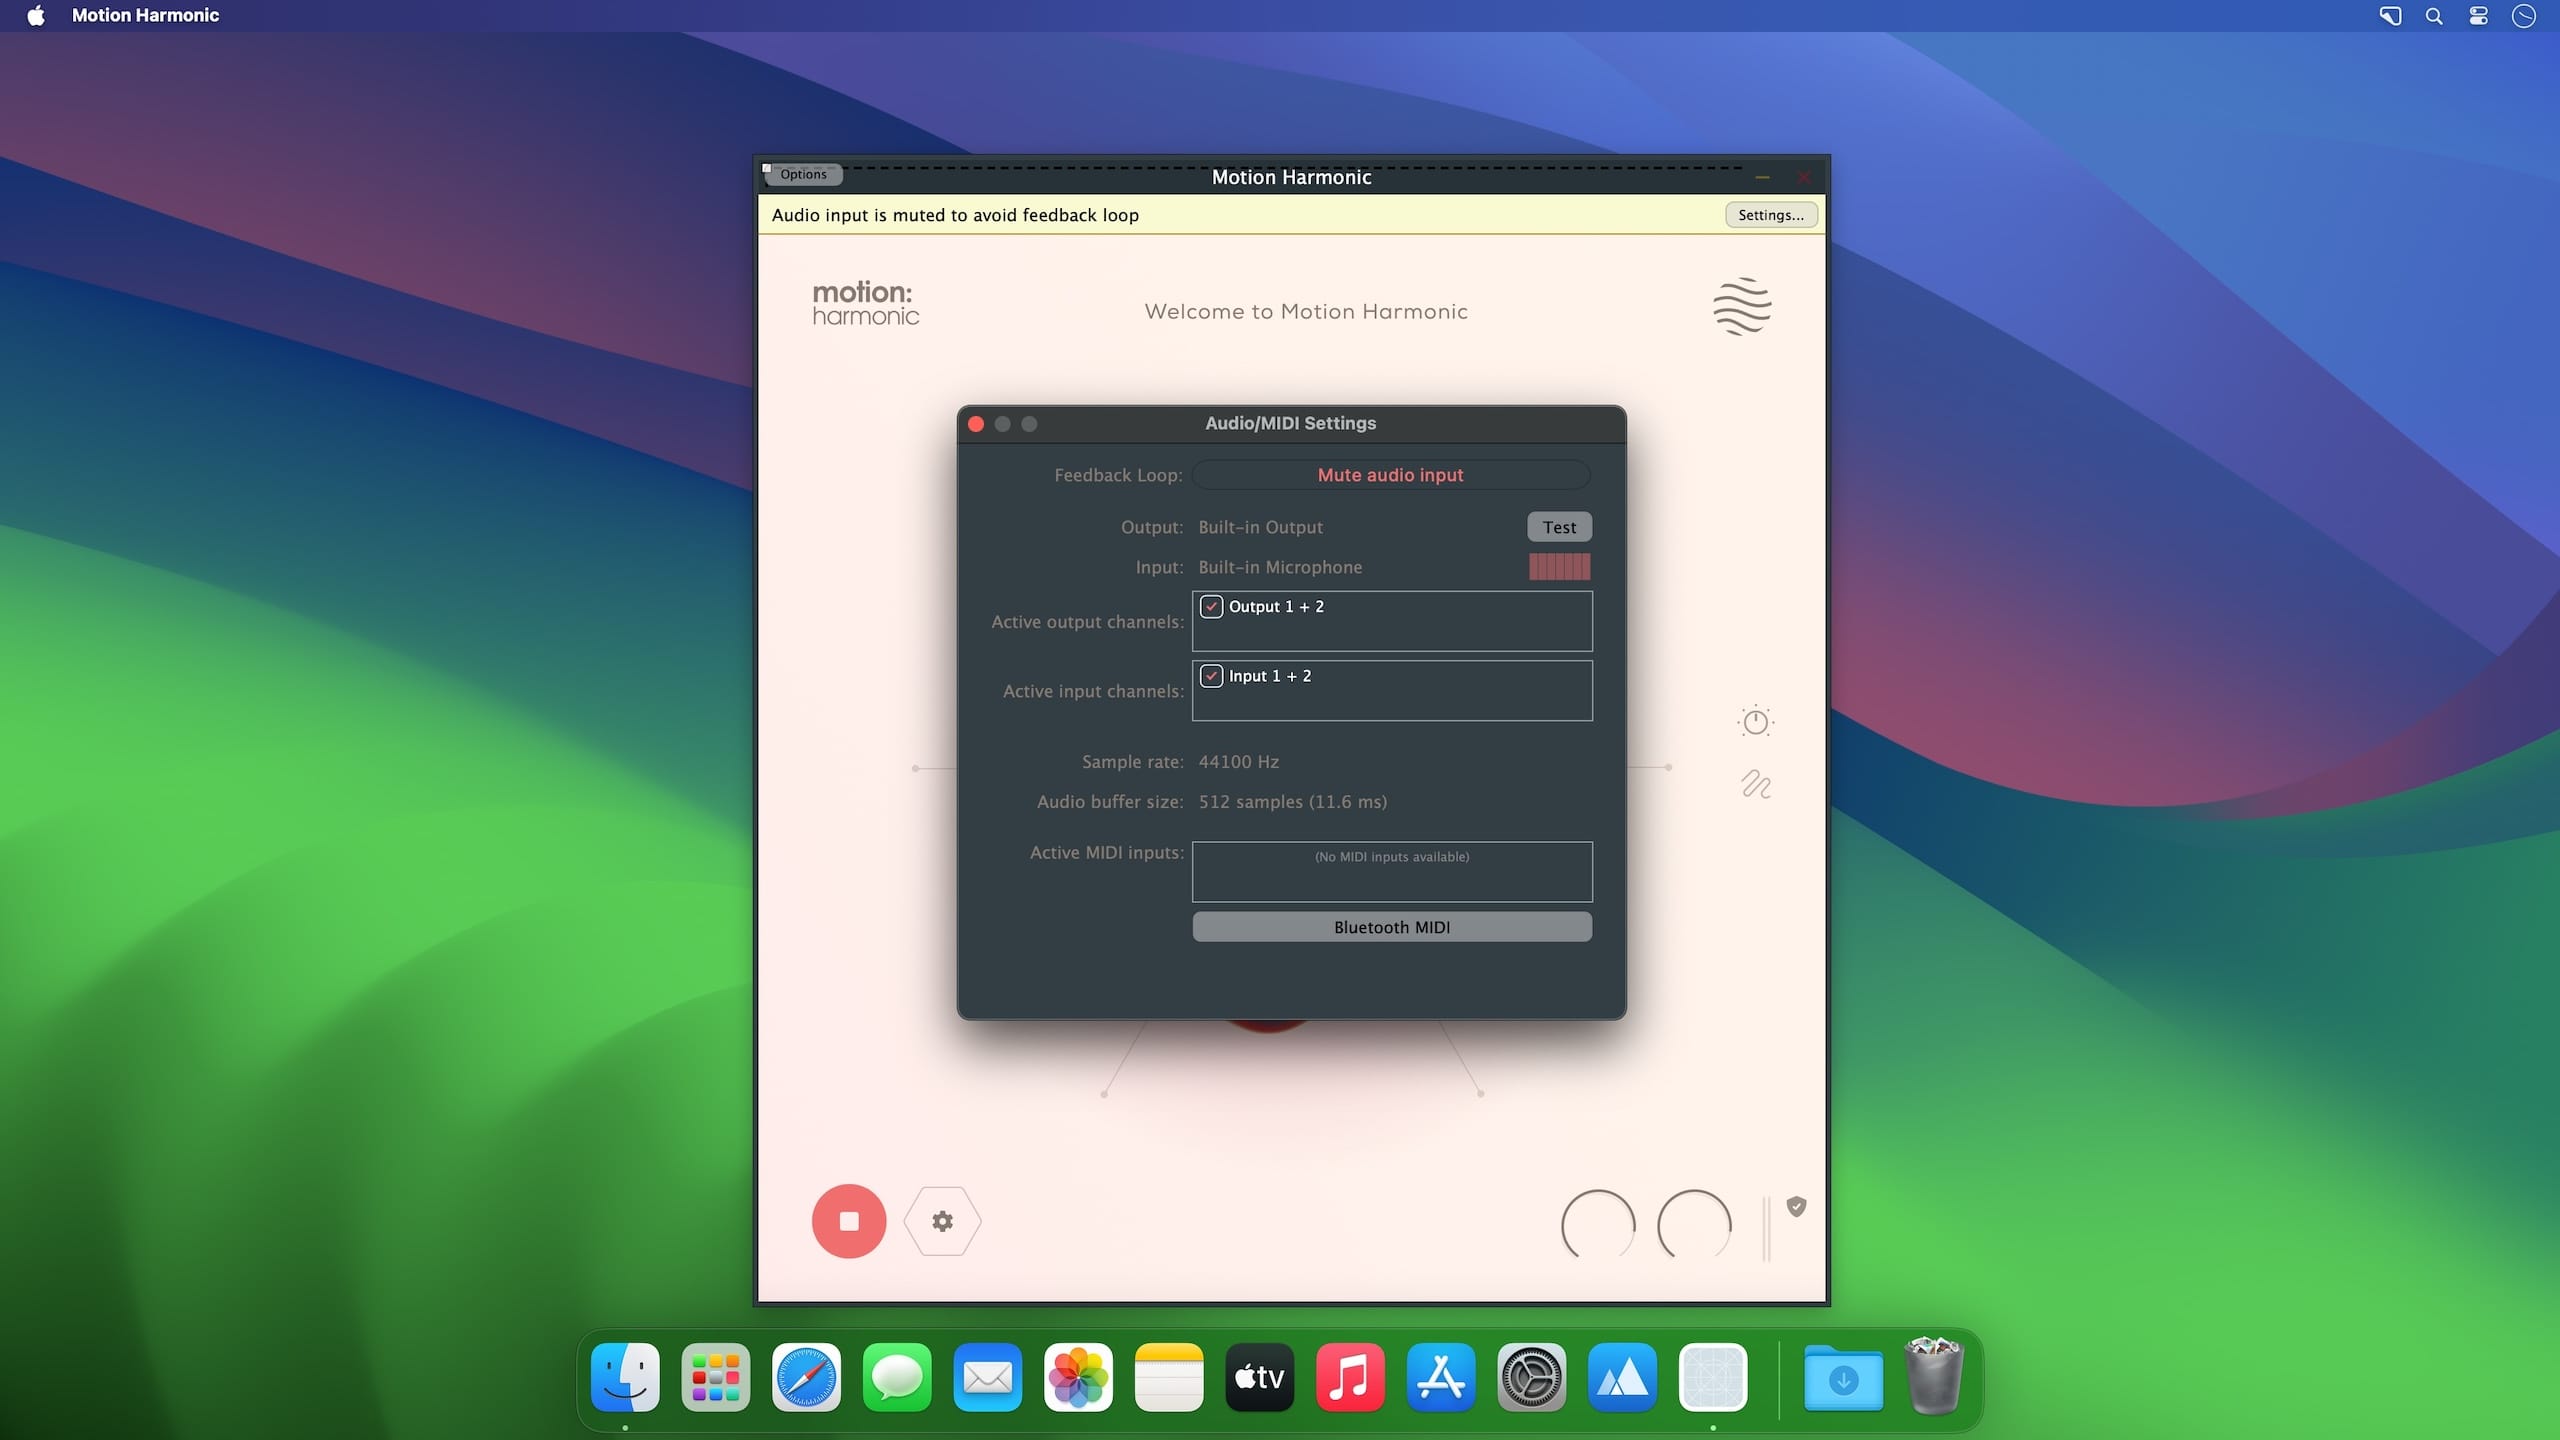Click the left circular knob

[1598, 1225]
